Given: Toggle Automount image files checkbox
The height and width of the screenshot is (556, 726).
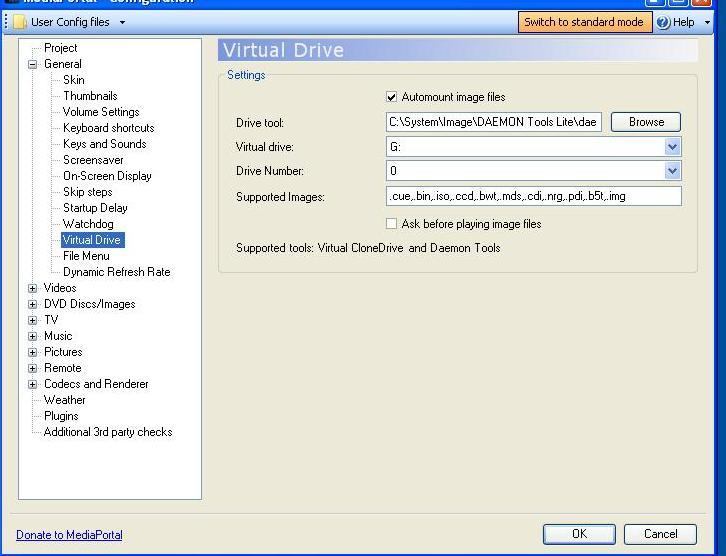Looking at the screenshot, I should [x=391, y=97].
